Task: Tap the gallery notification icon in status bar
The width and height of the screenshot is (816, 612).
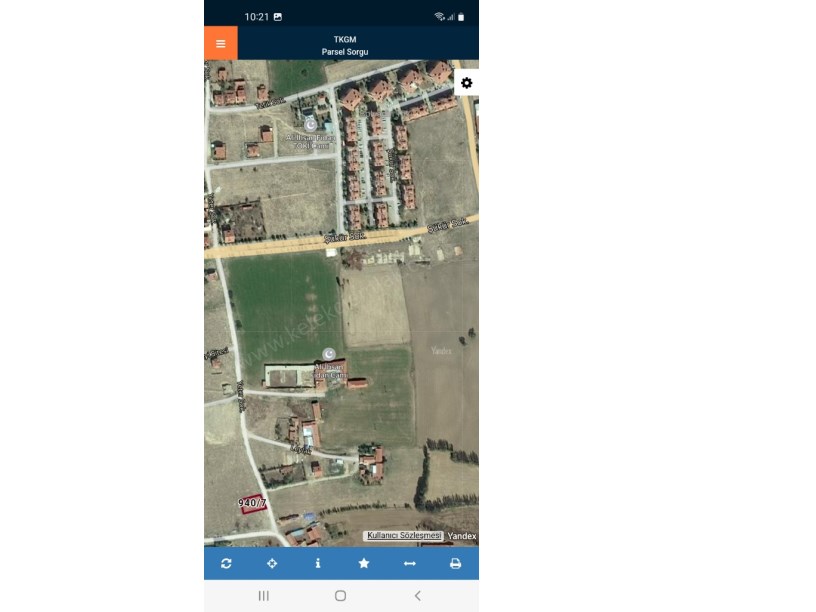Action: 278,17
